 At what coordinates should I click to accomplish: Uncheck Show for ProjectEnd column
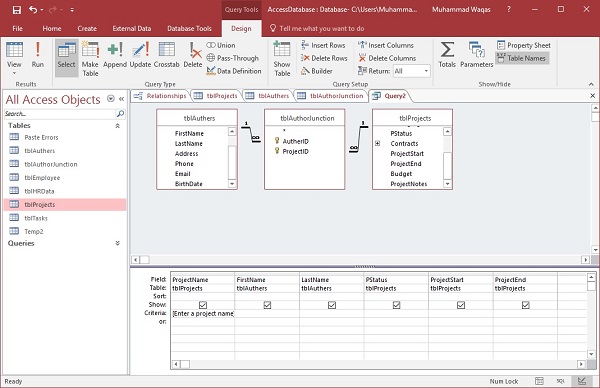point(525,305)
